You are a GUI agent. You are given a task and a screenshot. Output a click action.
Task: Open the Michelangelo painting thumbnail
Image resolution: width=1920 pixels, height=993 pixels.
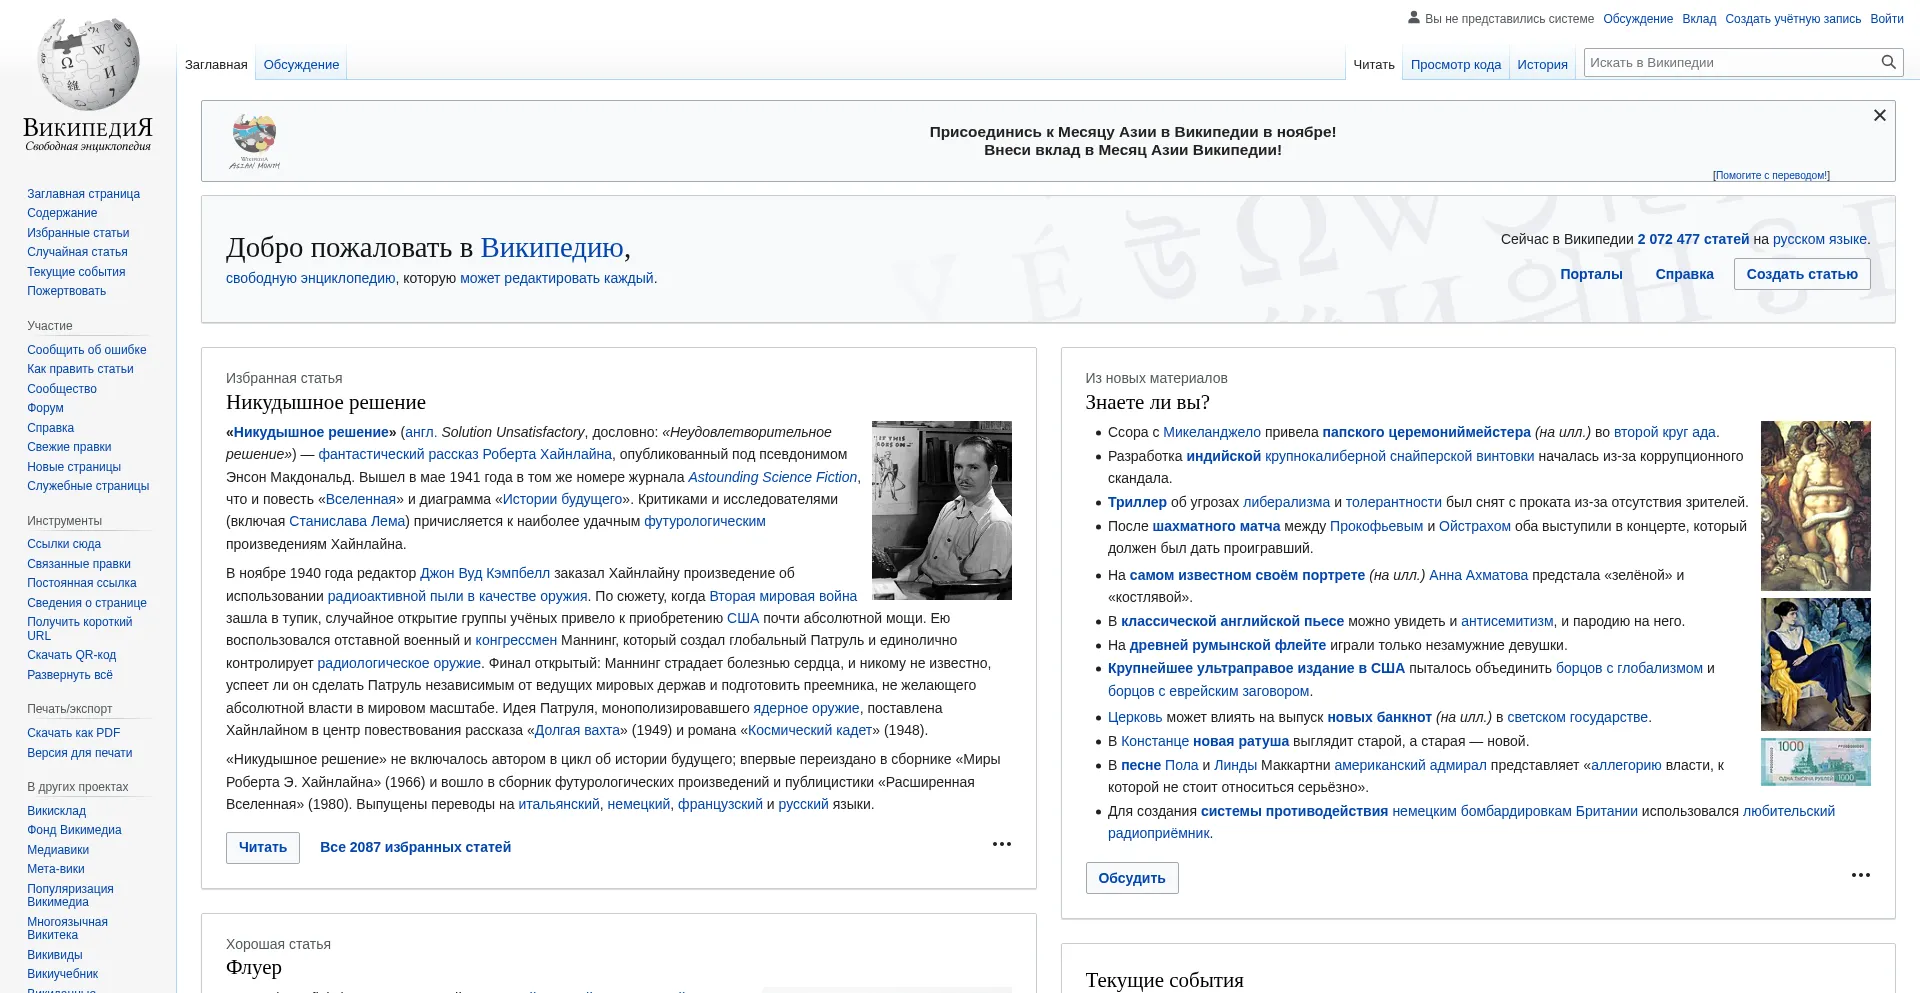pos(1815,505)
